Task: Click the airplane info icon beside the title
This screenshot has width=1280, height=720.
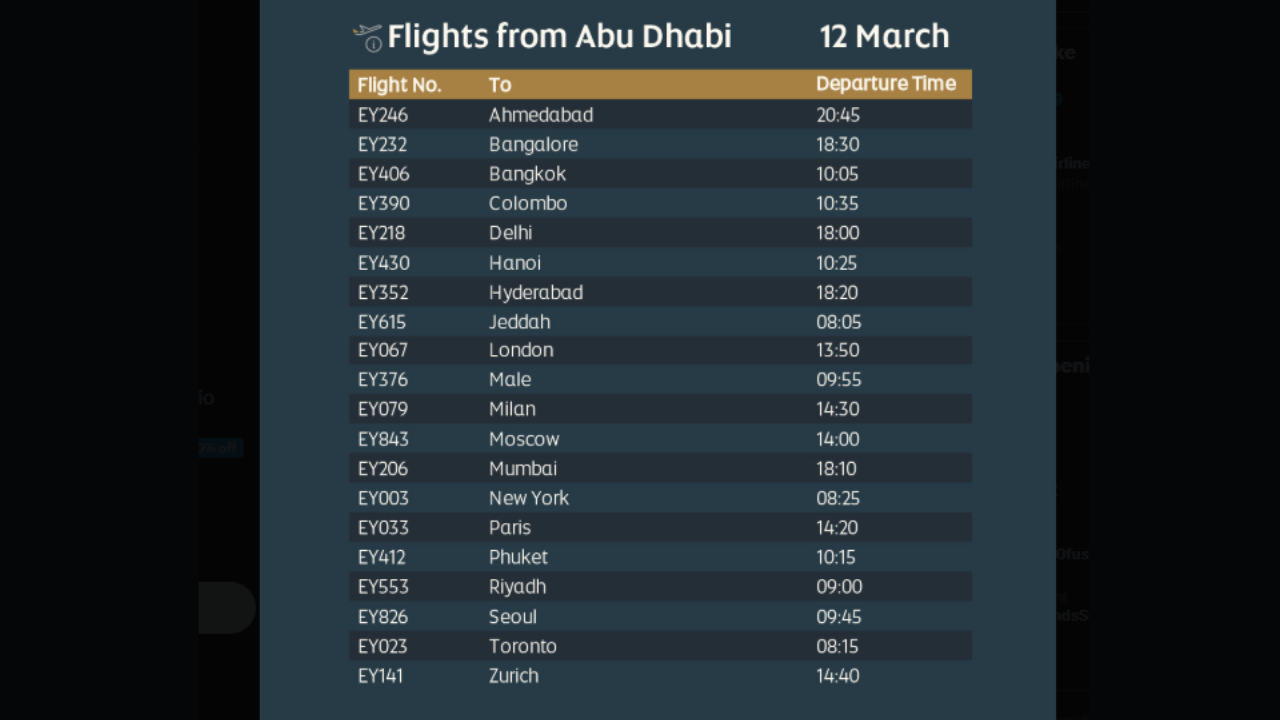Action: click(368, 37)
